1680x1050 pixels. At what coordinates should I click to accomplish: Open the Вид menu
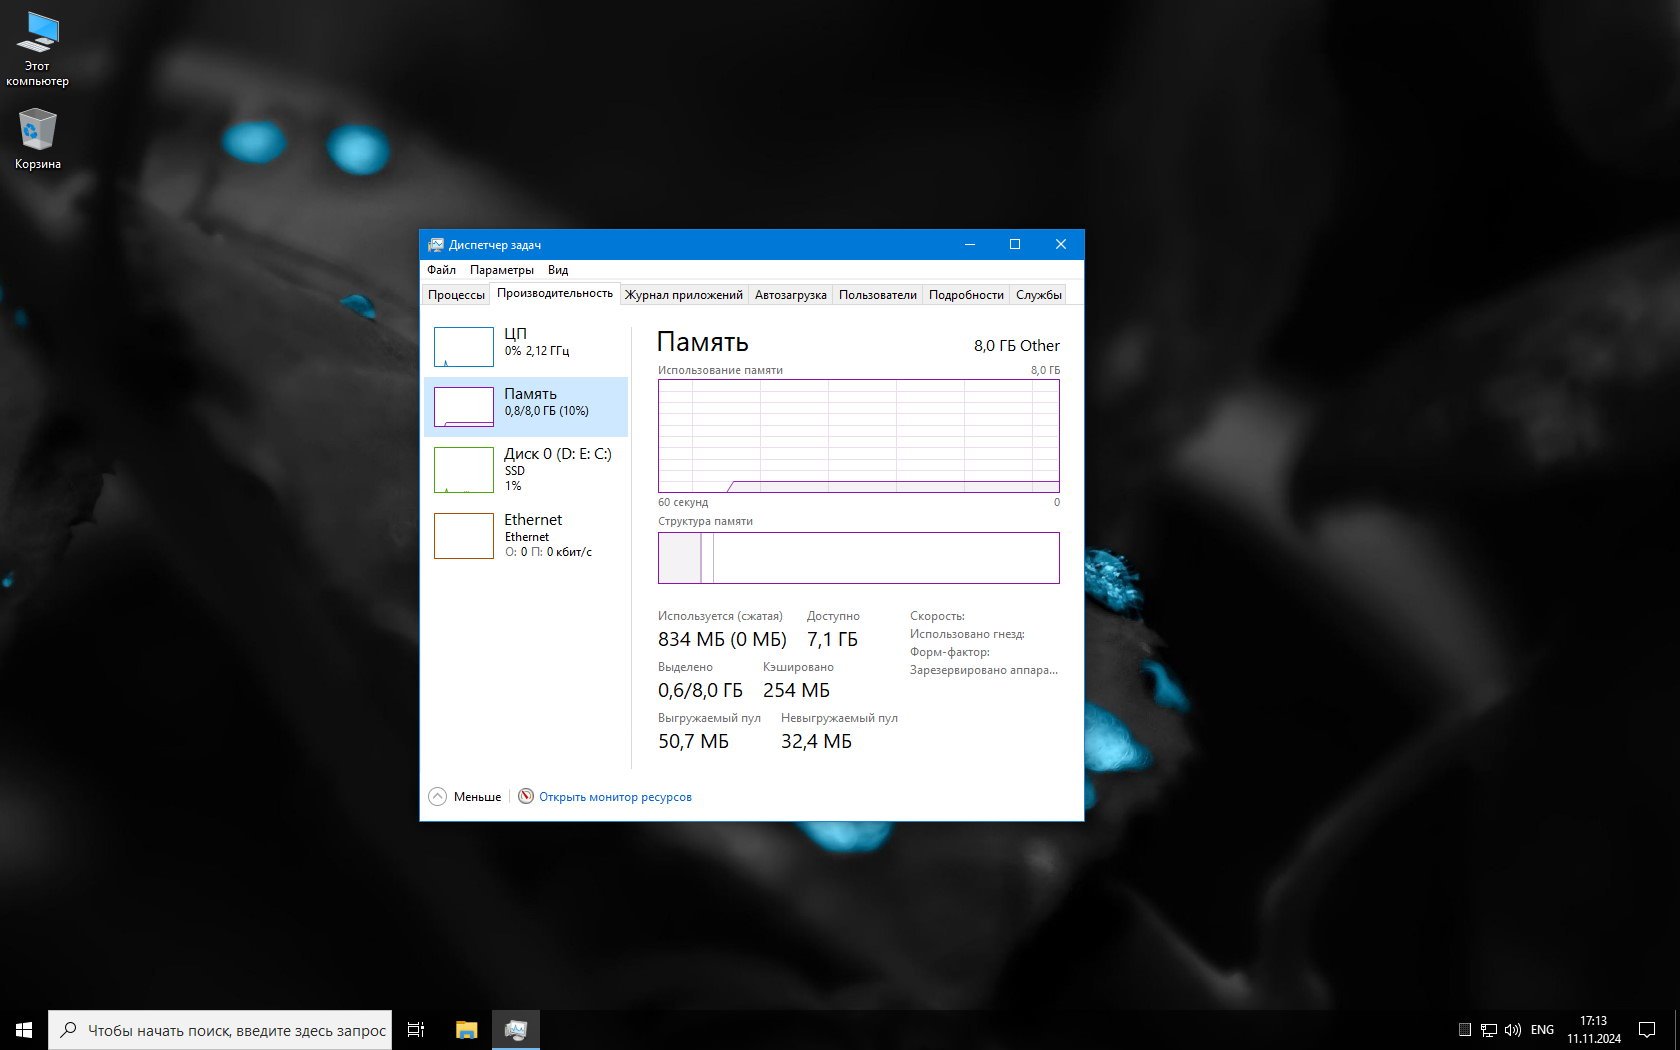(x=558, y=270)
